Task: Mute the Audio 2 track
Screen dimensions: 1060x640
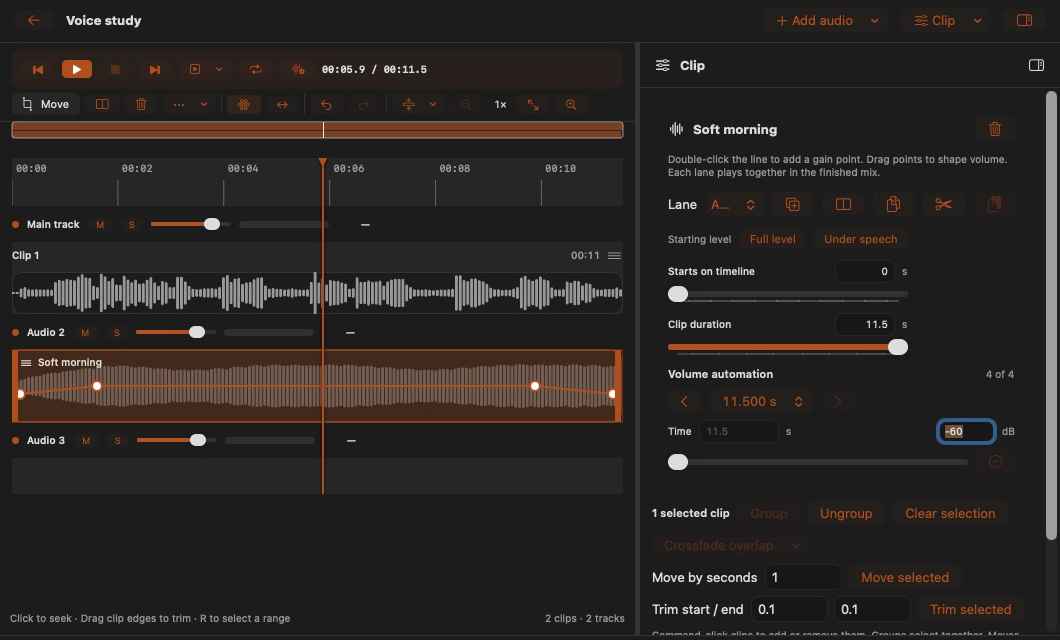Action: [x=85, y=333]
